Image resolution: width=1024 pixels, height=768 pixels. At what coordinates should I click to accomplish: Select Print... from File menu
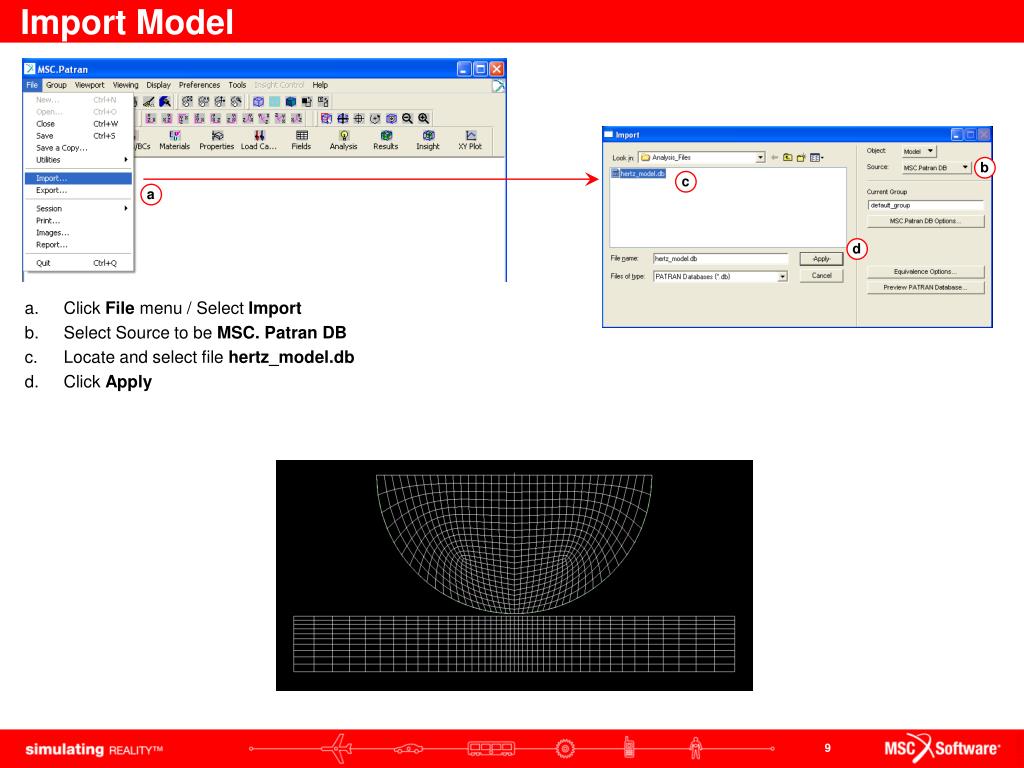click(x=78, y=221)
